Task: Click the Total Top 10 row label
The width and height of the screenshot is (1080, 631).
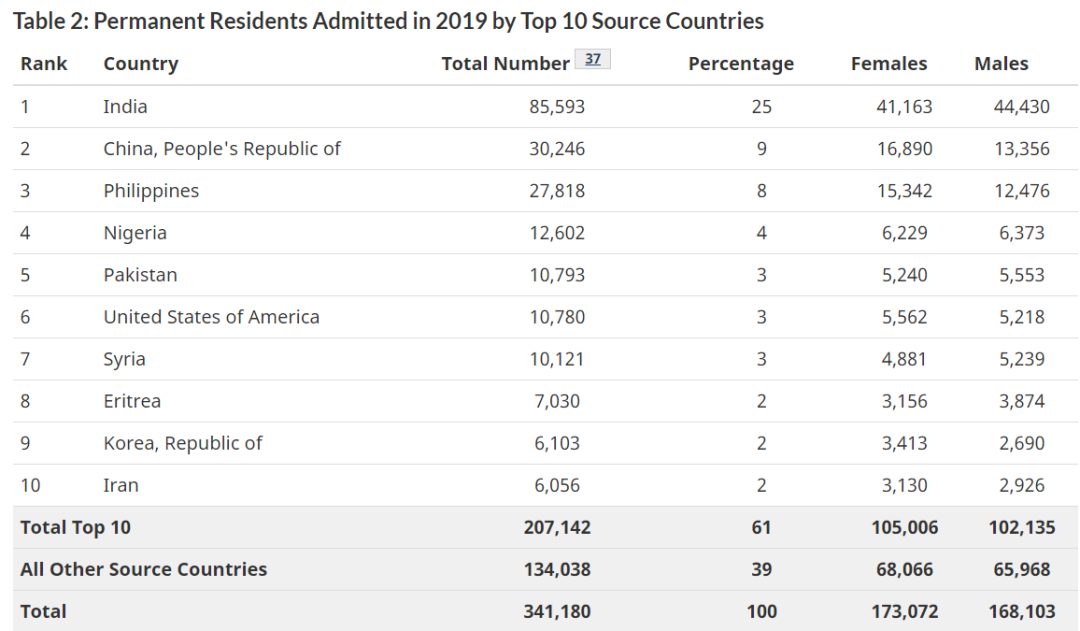Action: [75, 527]
